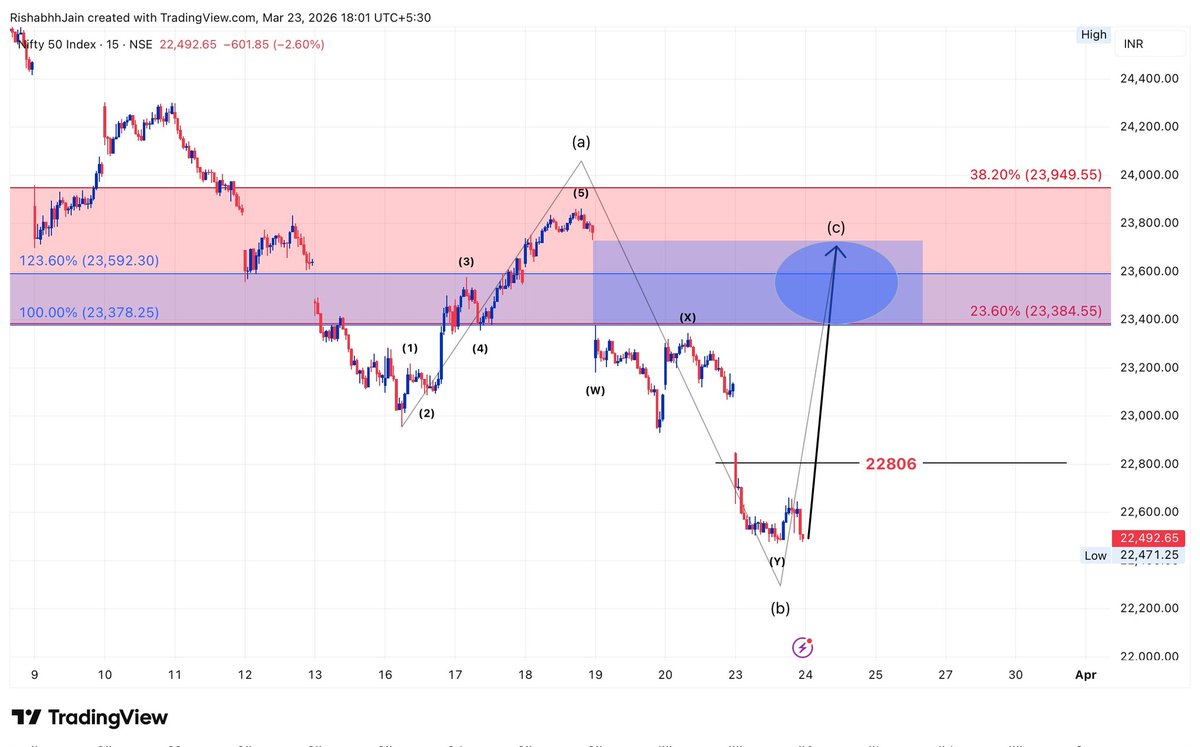Click the 22806 horizontal price line label

point(890,463)
